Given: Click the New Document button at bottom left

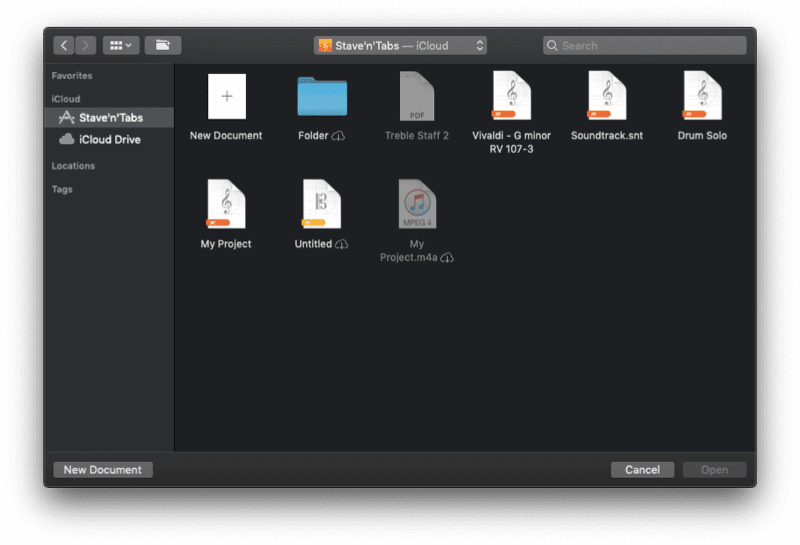Looking at the screenshot, I should point(103,470).
